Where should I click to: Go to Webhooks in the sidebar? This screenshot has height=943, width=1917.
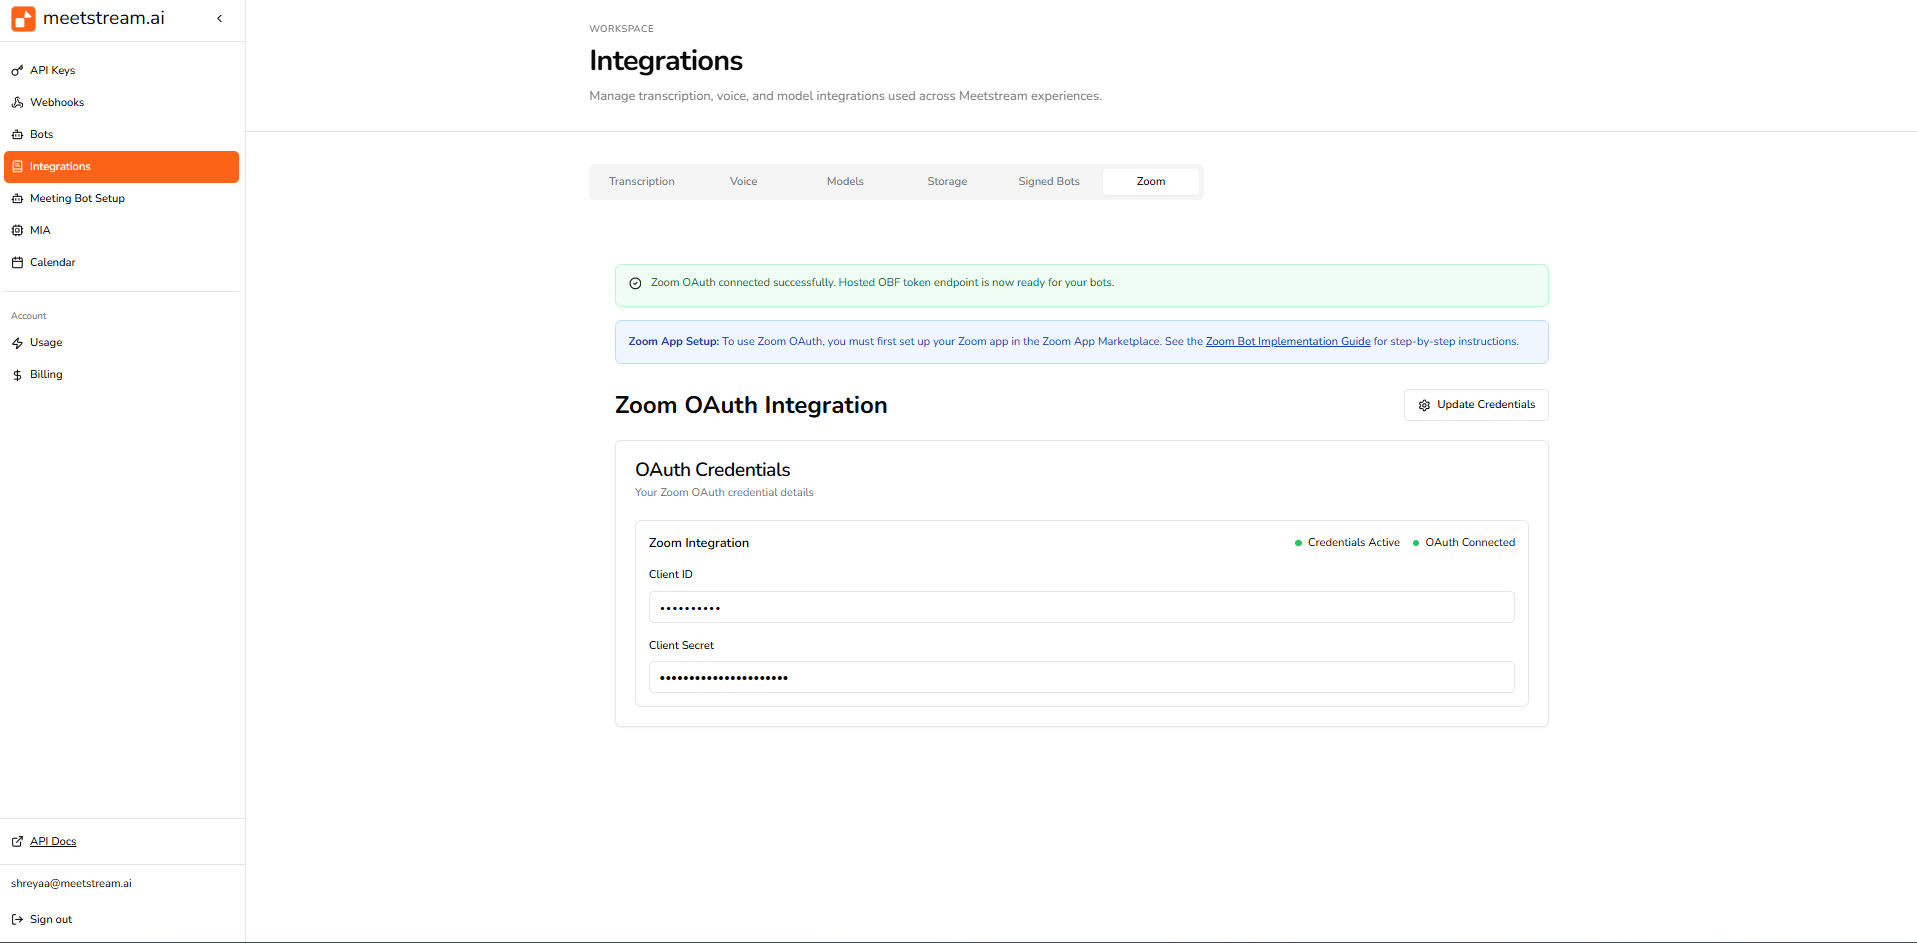click(122, 103)
